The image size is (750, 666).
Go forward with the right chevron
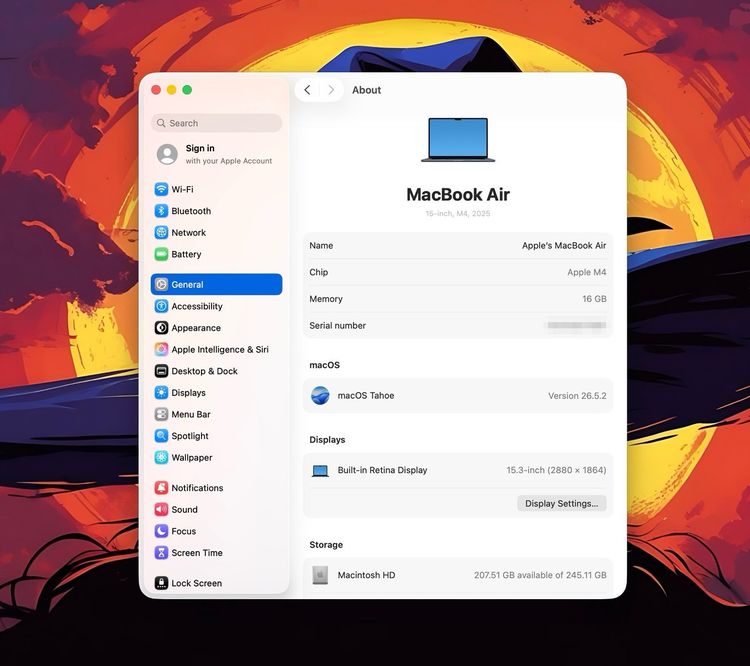[x=331, y=90]
